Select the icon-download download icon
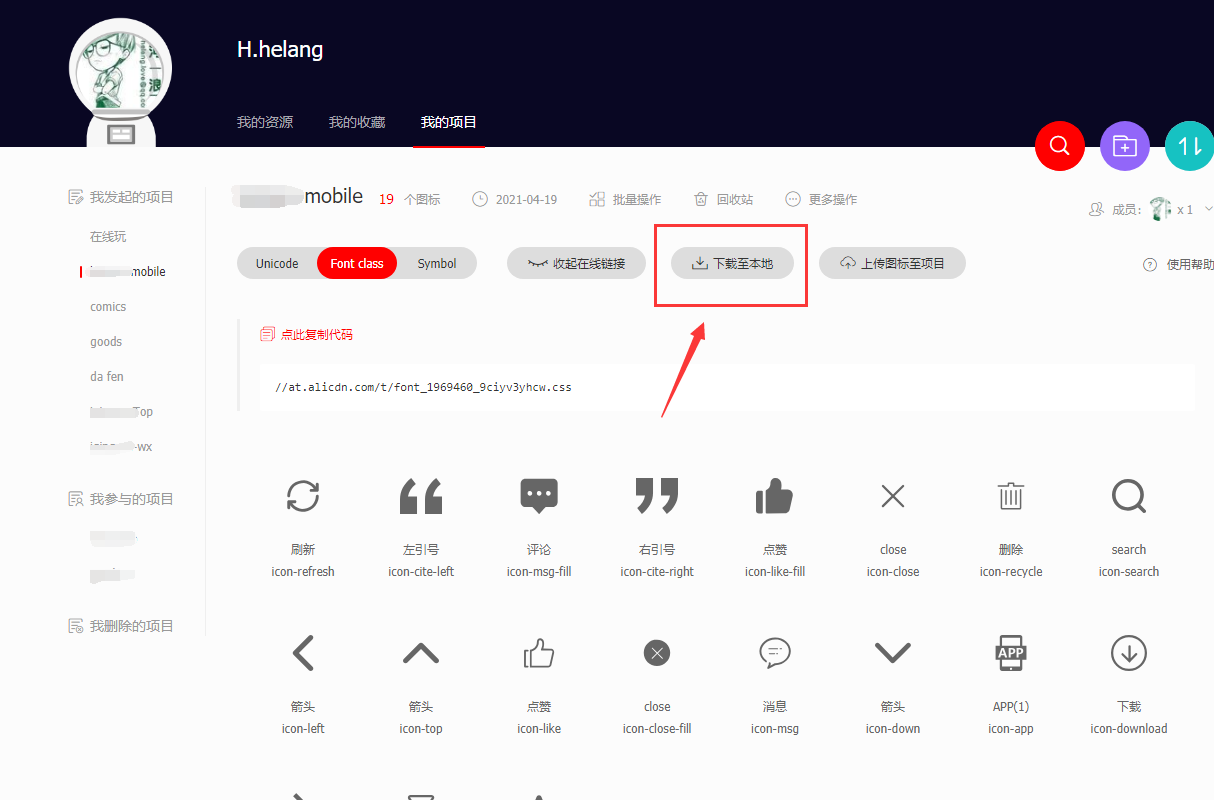The image size is (1214, 800). point(1129,653)
